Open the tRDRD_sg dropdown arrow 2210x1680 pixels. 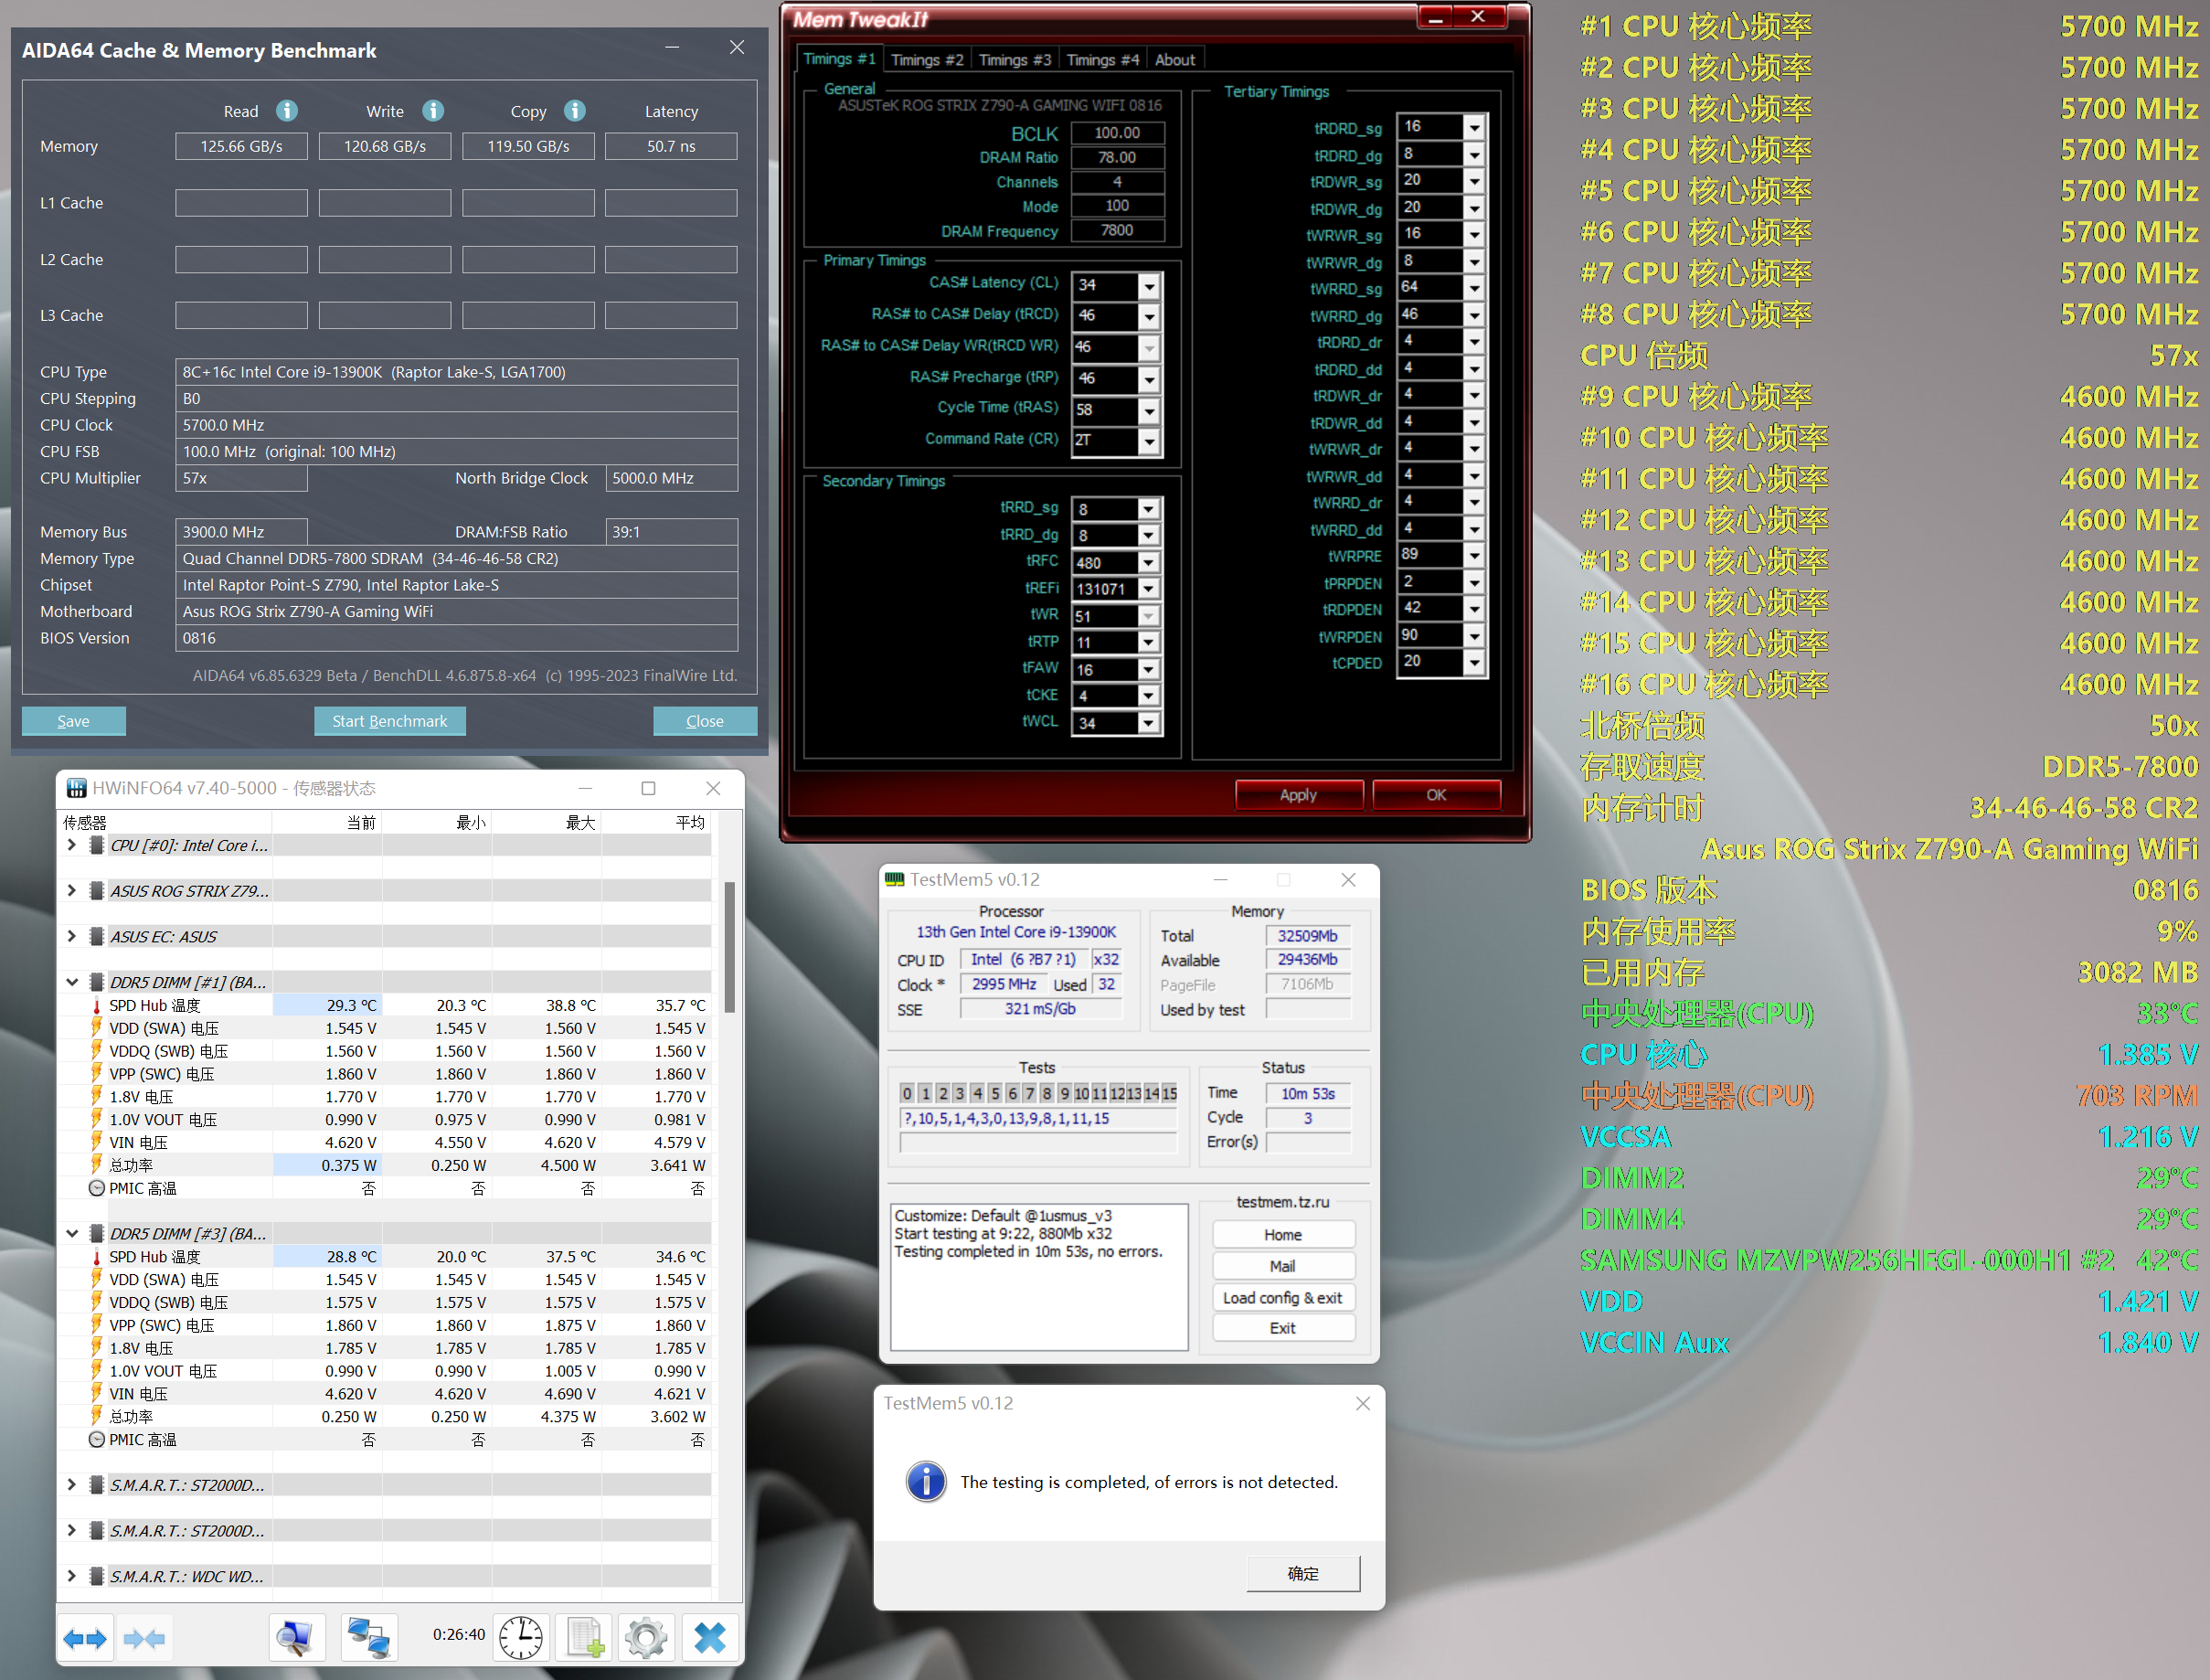pyautogui.click(x=1474, y=127)
